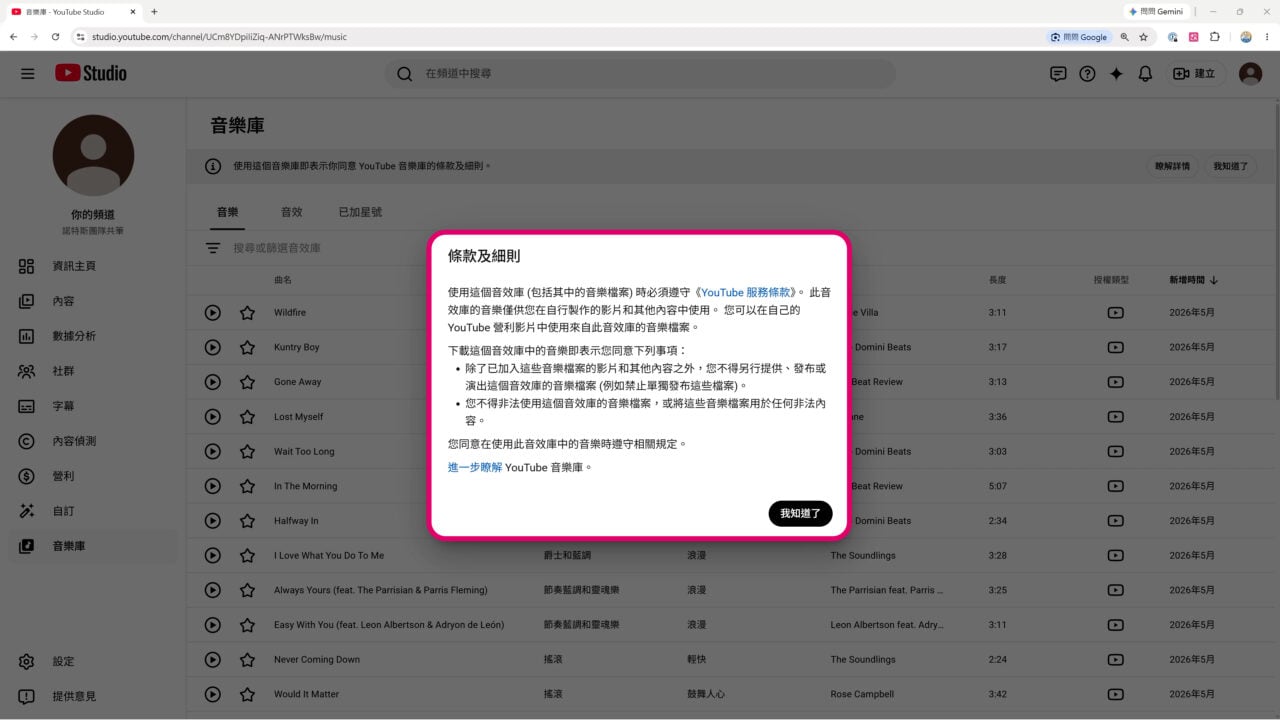Viewport: 1280px width, 720px height.
Task: Open 數據分析 in the sidebar
Action: [x=92, y=336]
